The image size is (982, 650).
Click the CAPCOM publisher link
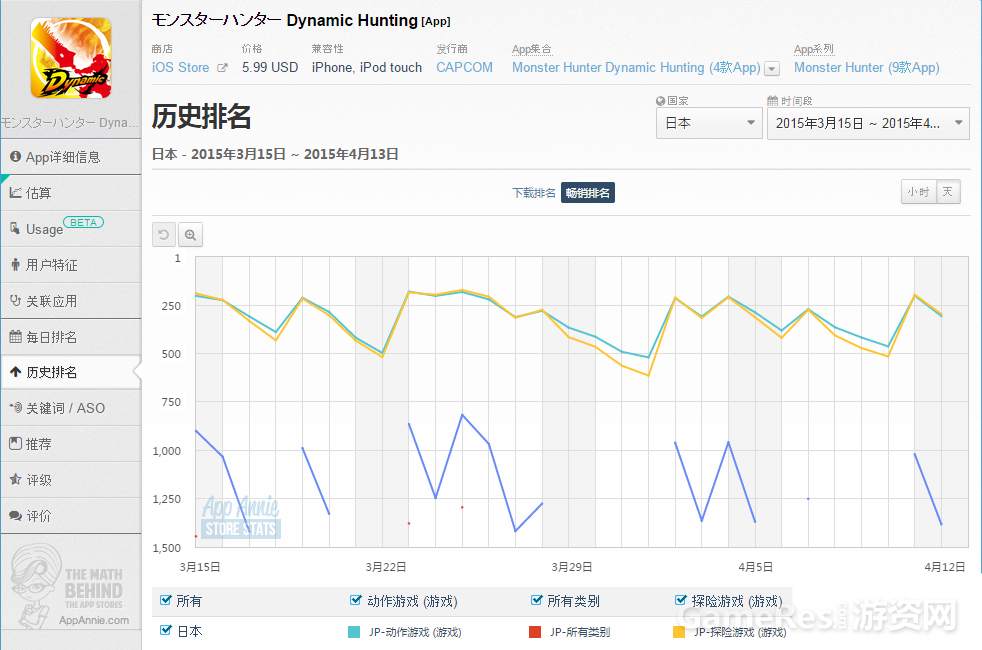click(x=464, y=68)
